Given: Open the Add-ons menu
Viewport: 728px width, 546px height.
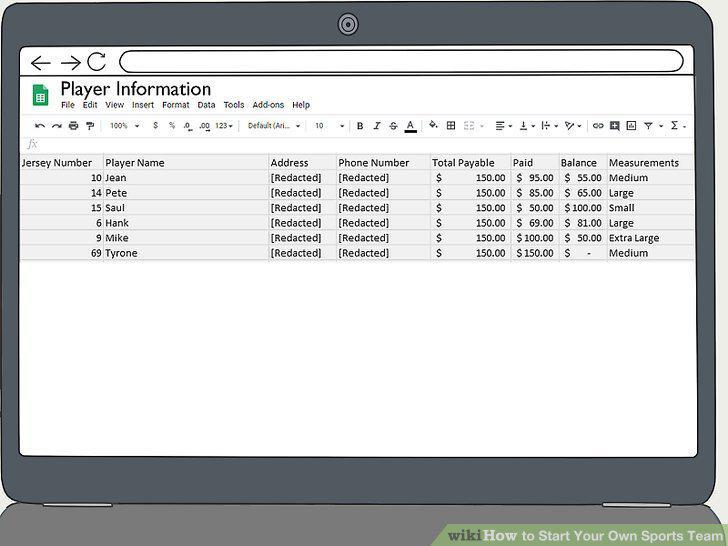Looking at the screenshot, I should 268,105.
